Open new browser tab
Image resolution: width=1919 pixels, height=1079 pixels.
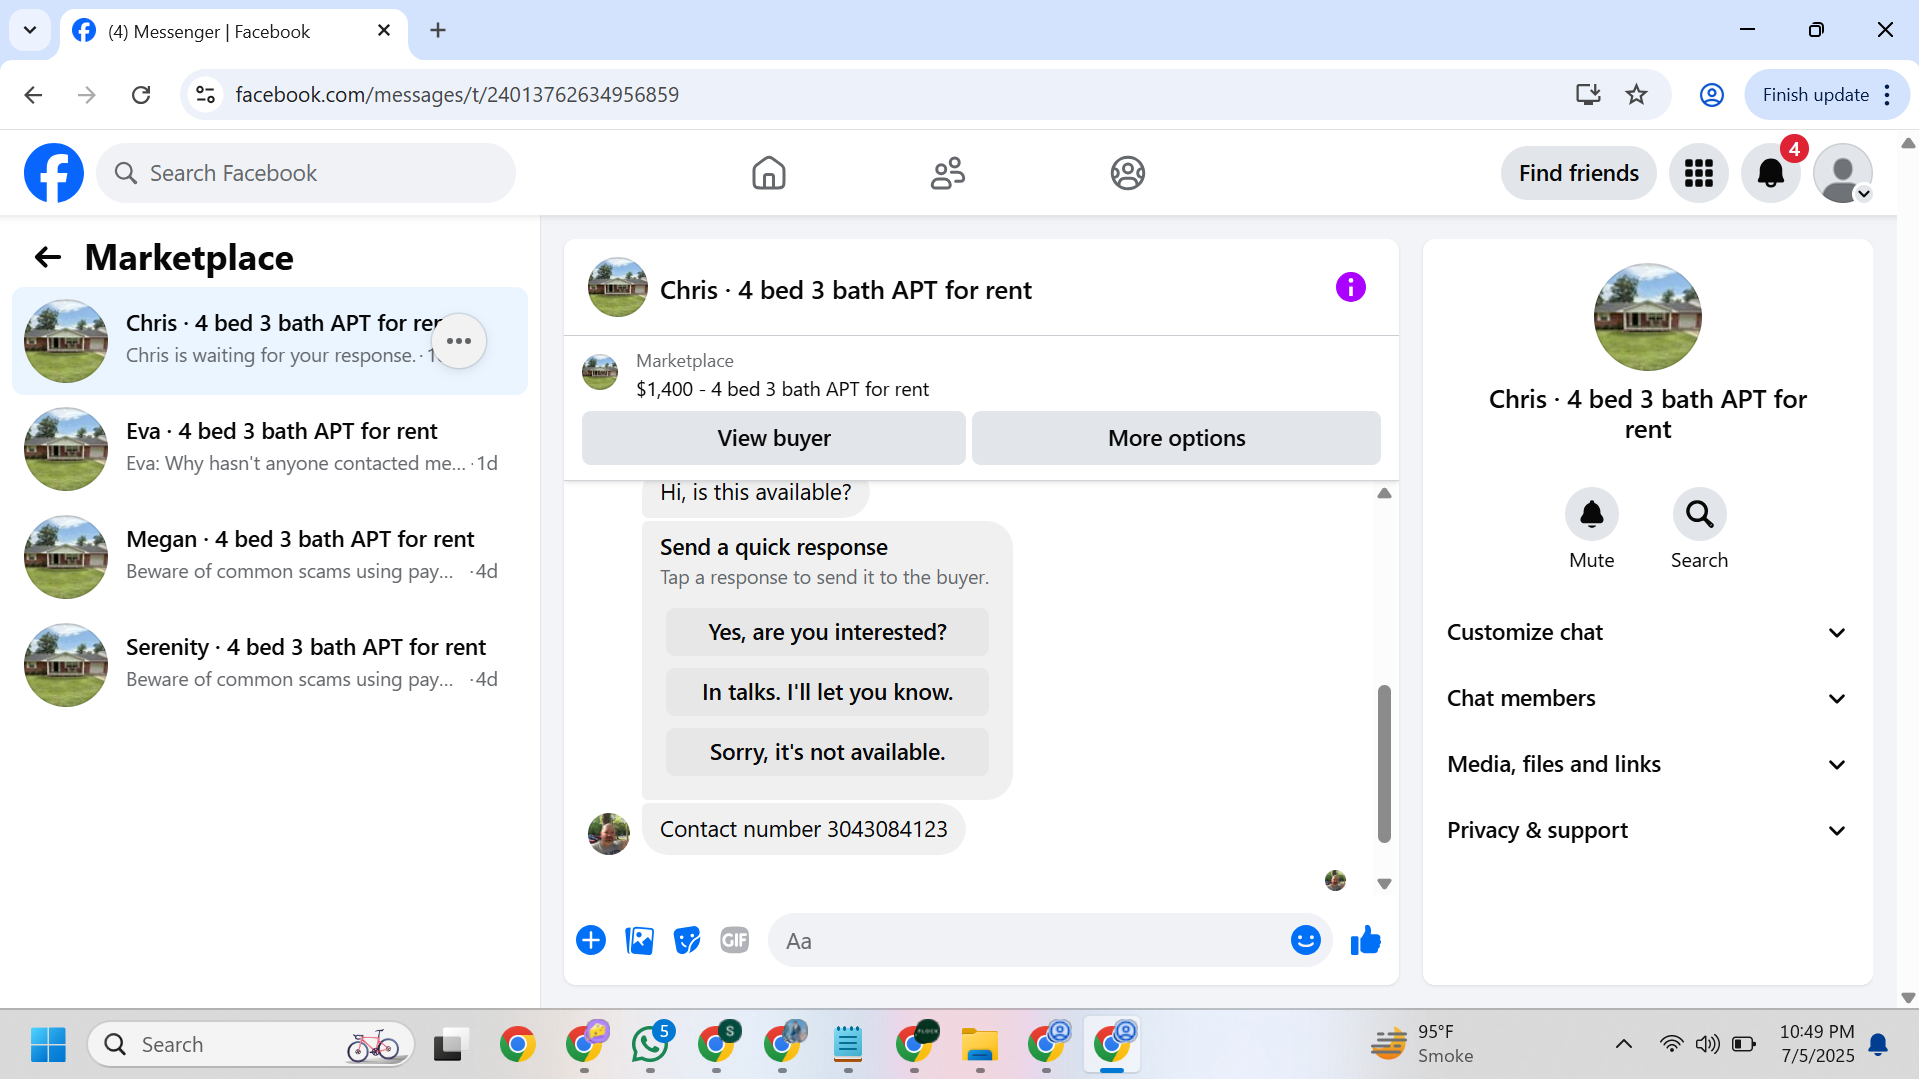coord(438,30)
